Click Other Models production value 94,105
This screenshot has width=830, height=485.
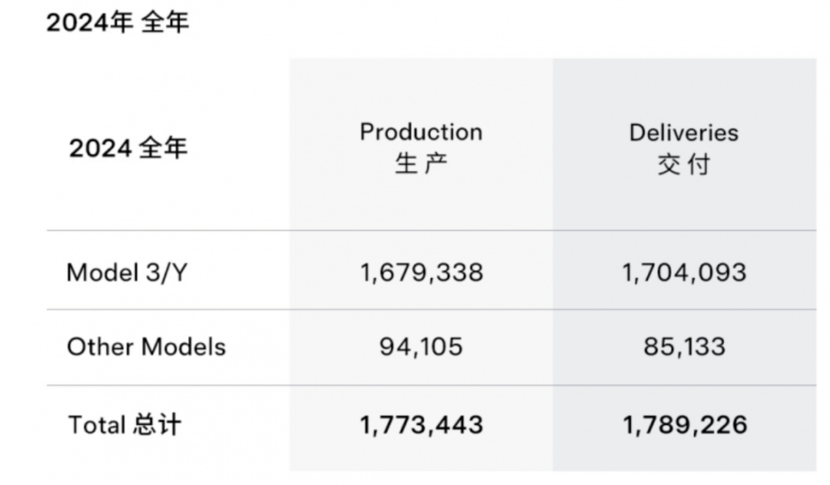(421, 347)
